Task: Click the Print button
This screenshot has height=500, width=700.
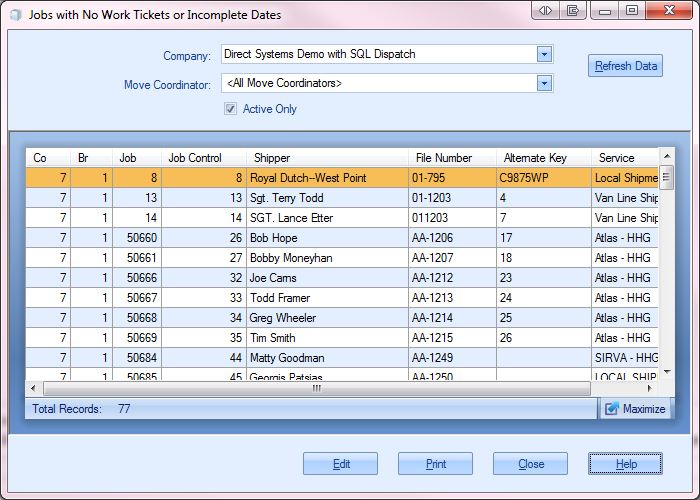Action: [x=435, y=464]
